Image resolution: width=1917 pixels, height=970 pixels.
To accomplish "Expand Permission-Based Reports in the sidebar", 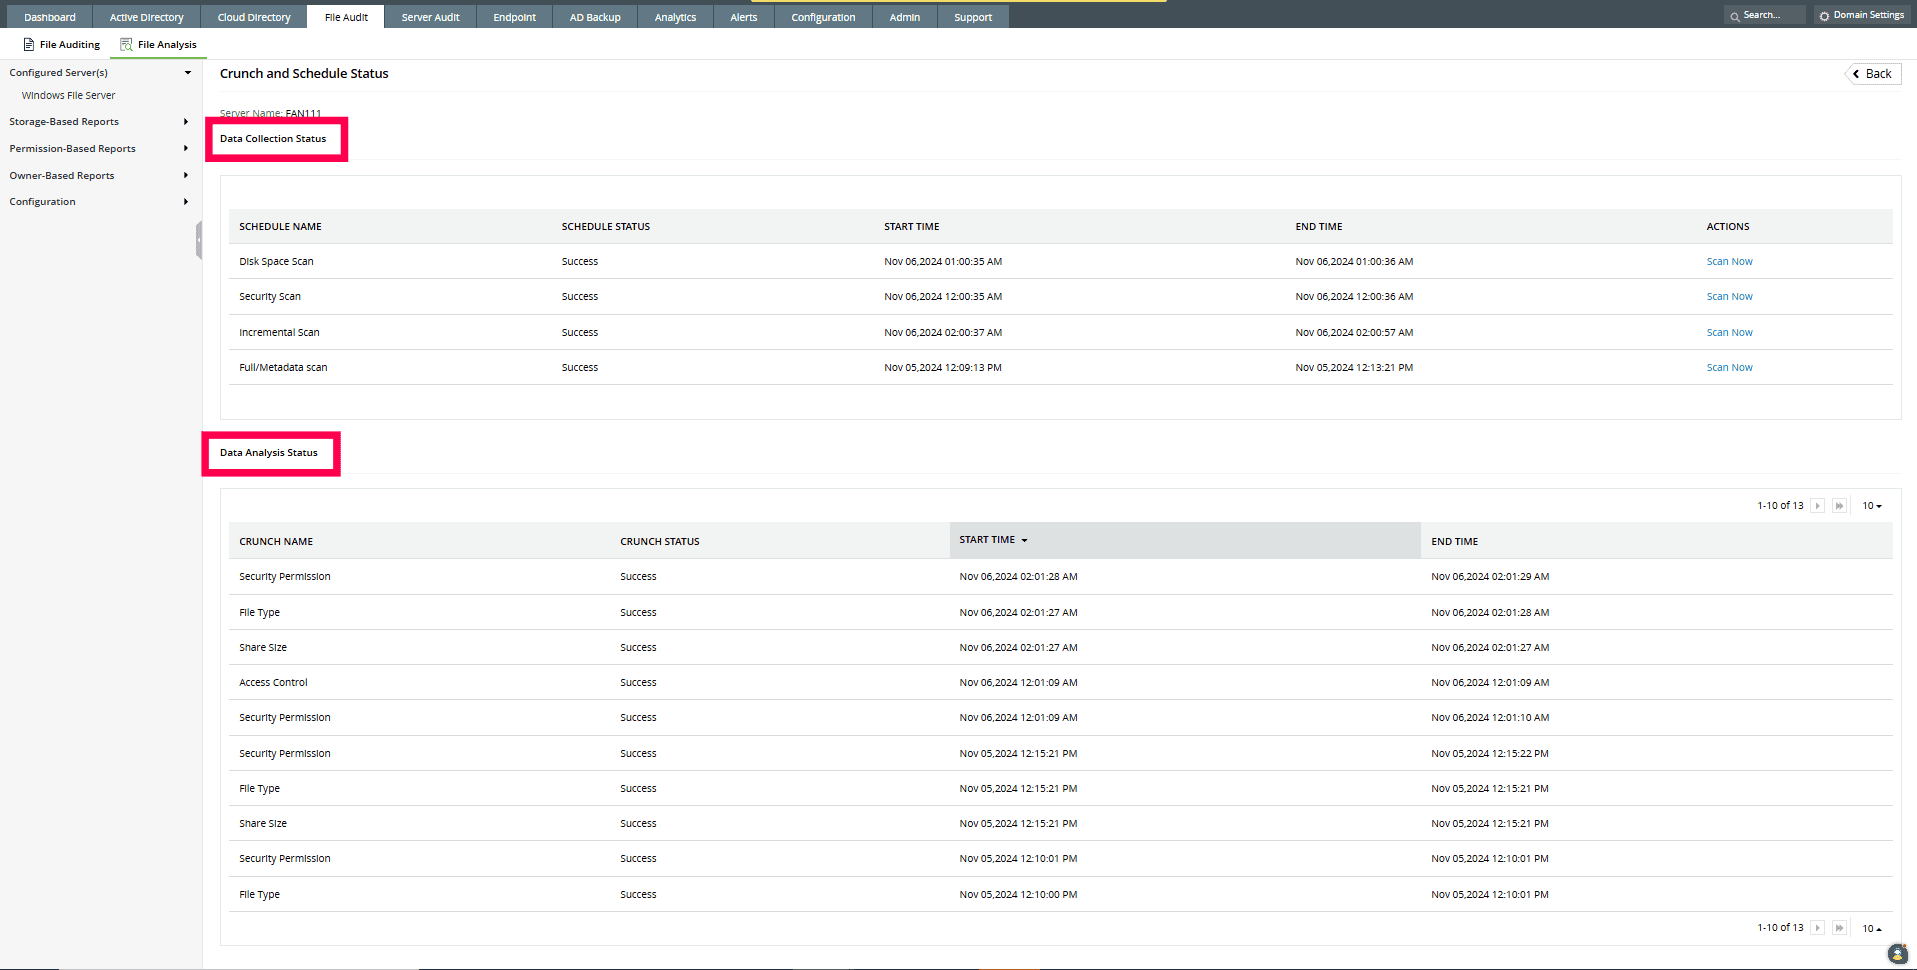I will (x=185, y=148).
